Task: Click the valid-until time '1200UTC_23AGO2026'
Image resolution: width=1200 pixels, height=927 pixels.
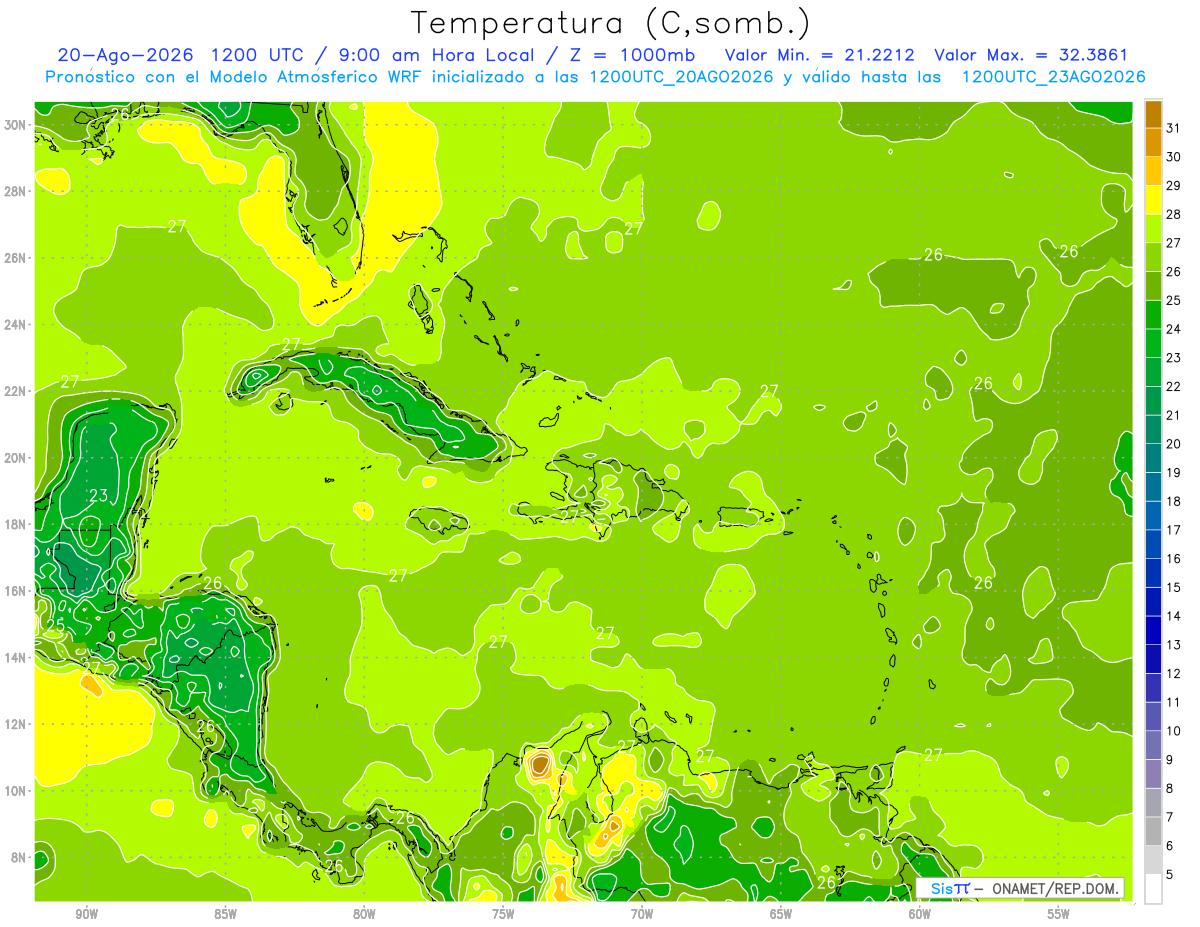Action: [1053, 77]
